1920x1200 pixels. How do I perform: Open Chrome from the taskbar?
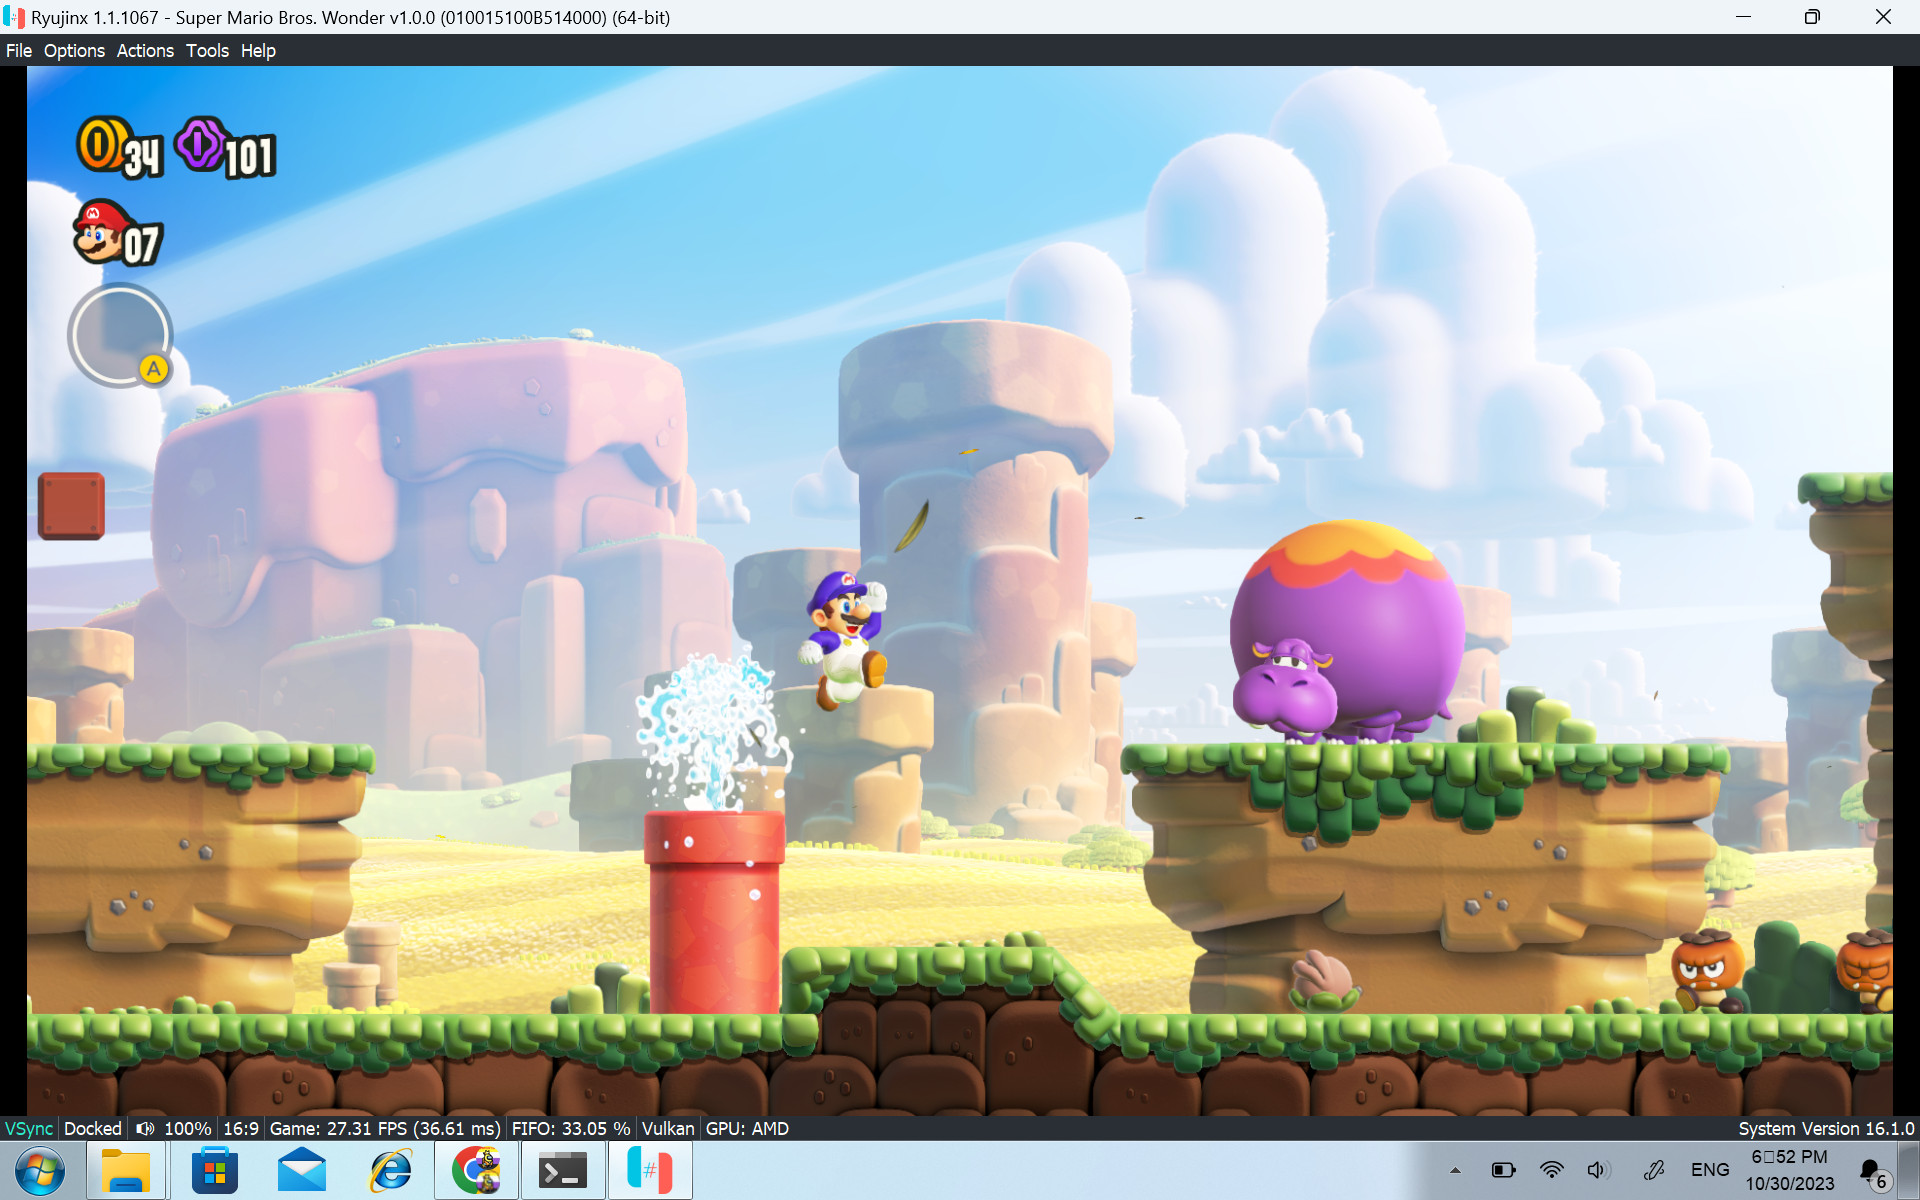(477, 1169)
